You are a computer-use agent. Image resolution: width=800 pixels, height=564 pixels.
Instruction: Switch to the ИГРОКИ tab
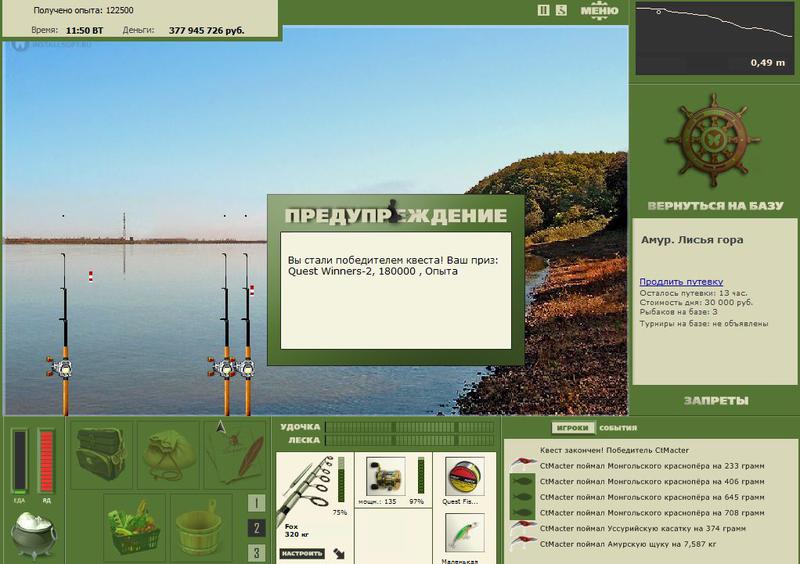click(x=572, y=428)
